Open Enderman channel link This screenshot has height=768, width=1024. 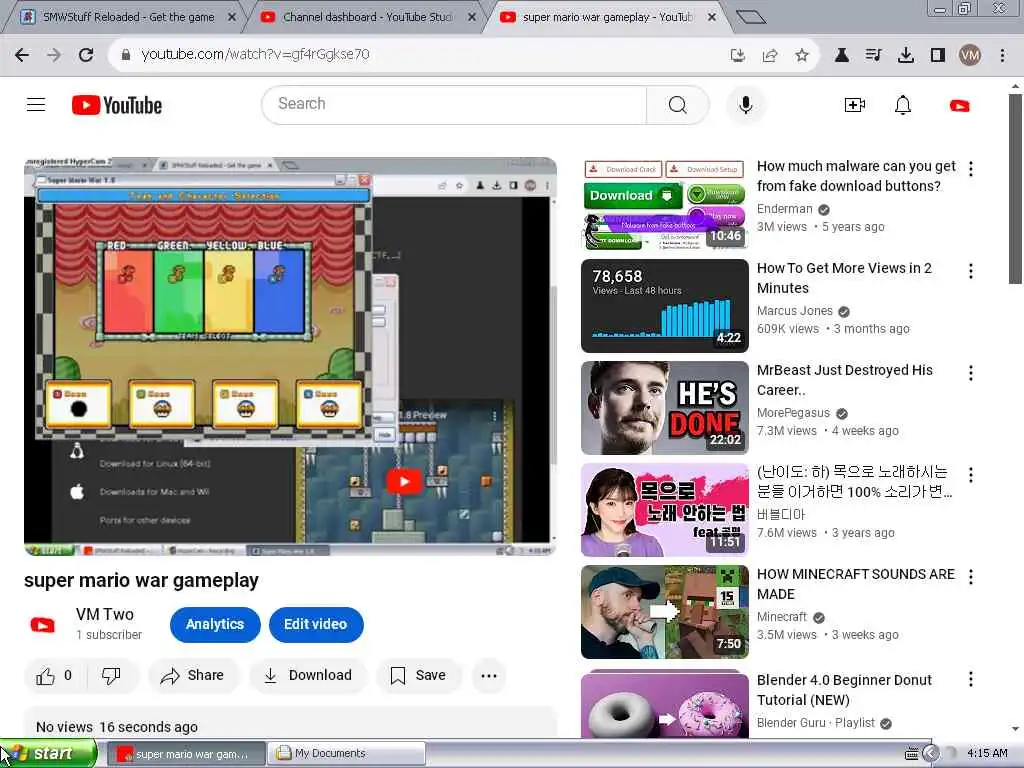(784, 209)
